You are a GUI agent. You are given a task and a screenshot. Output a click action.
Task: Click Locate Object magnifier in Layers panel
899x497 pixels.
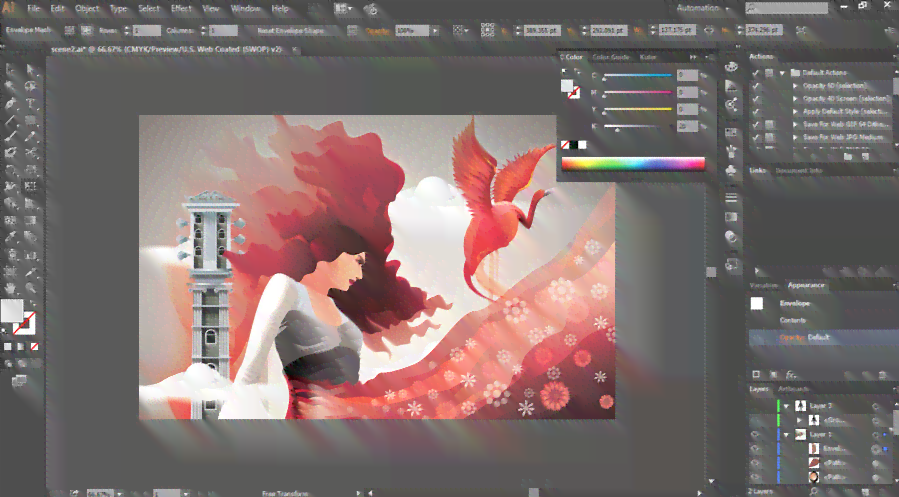coord(814,492)
